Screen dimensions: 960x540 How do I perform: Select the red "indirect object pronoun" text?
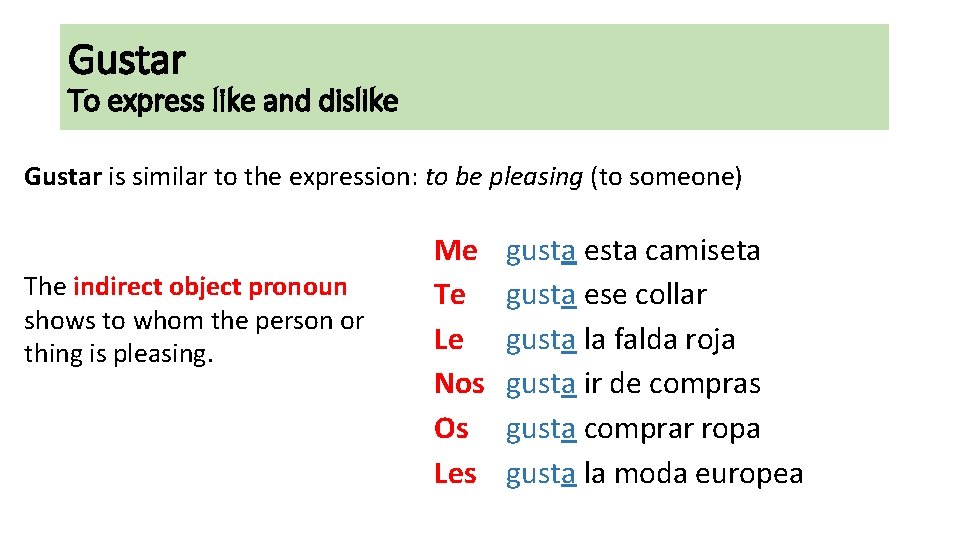click(210, 287)
